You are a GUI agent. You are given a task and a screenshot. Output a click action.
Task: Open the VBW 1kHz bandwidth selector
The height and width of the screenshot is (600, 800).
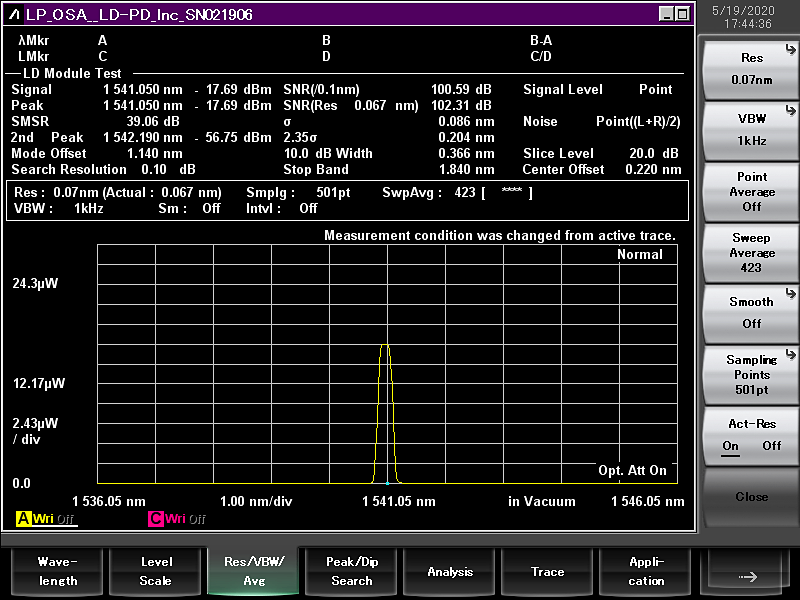(x=751, y=130)
